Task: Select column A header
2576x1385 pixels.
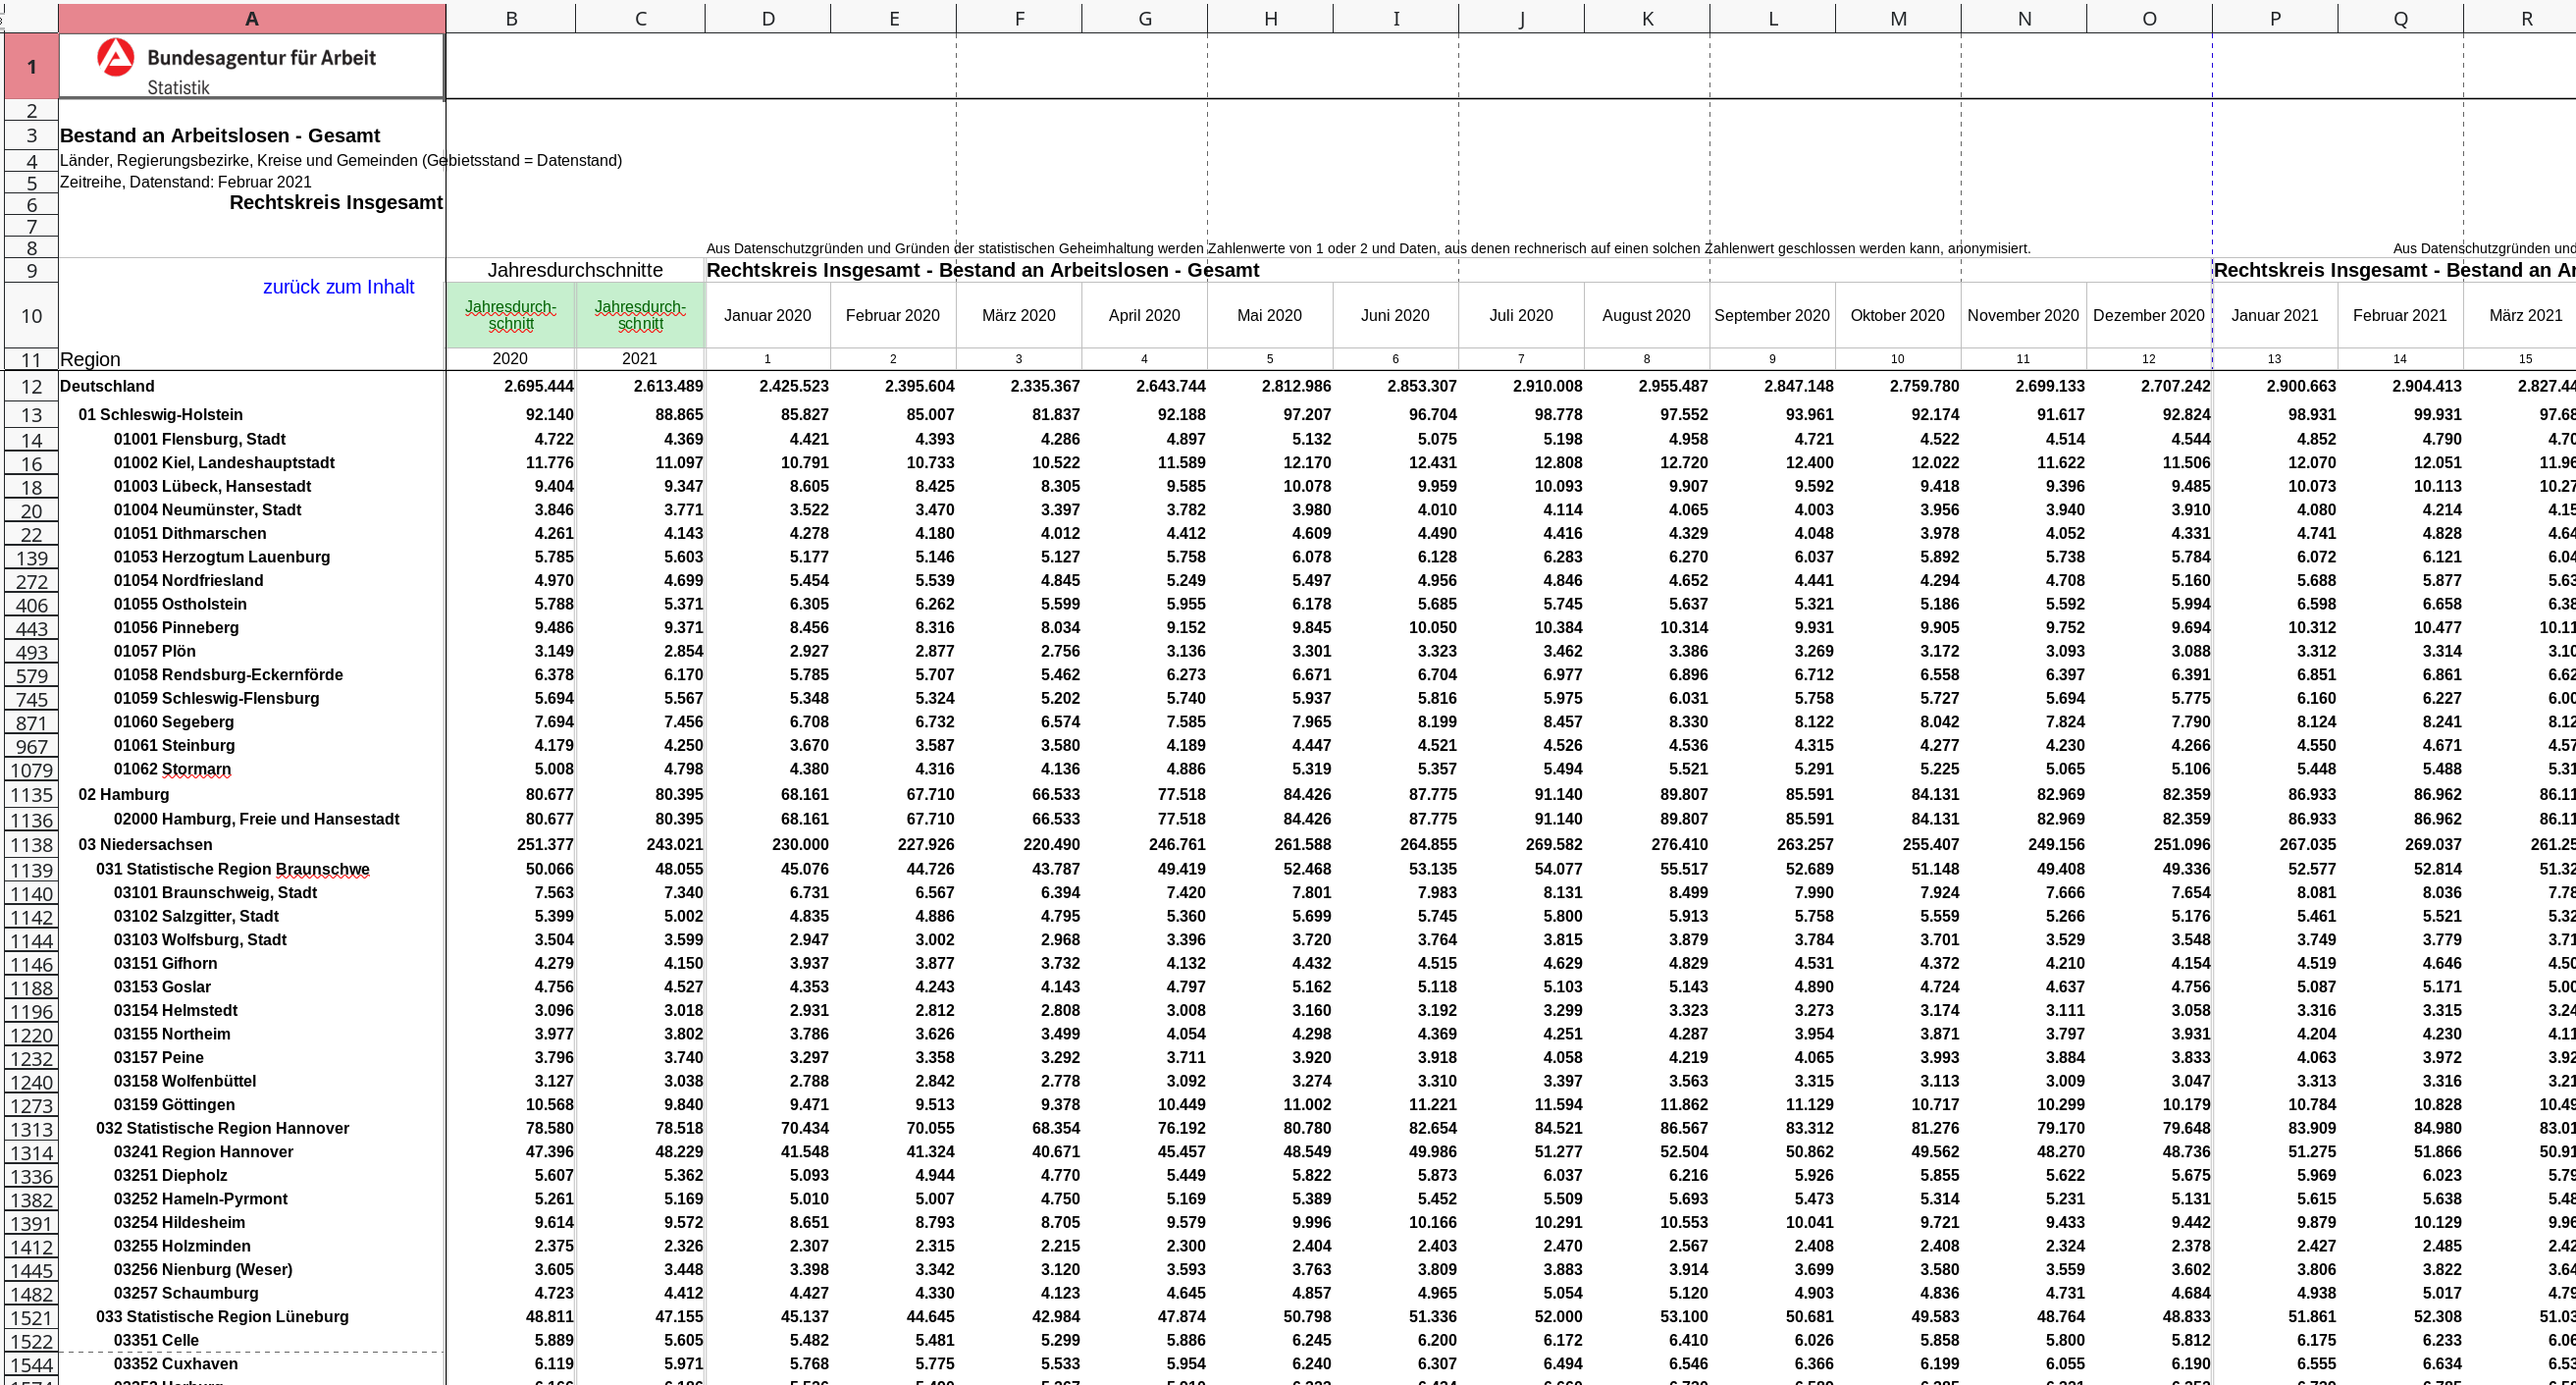Action: coord(252,18)
